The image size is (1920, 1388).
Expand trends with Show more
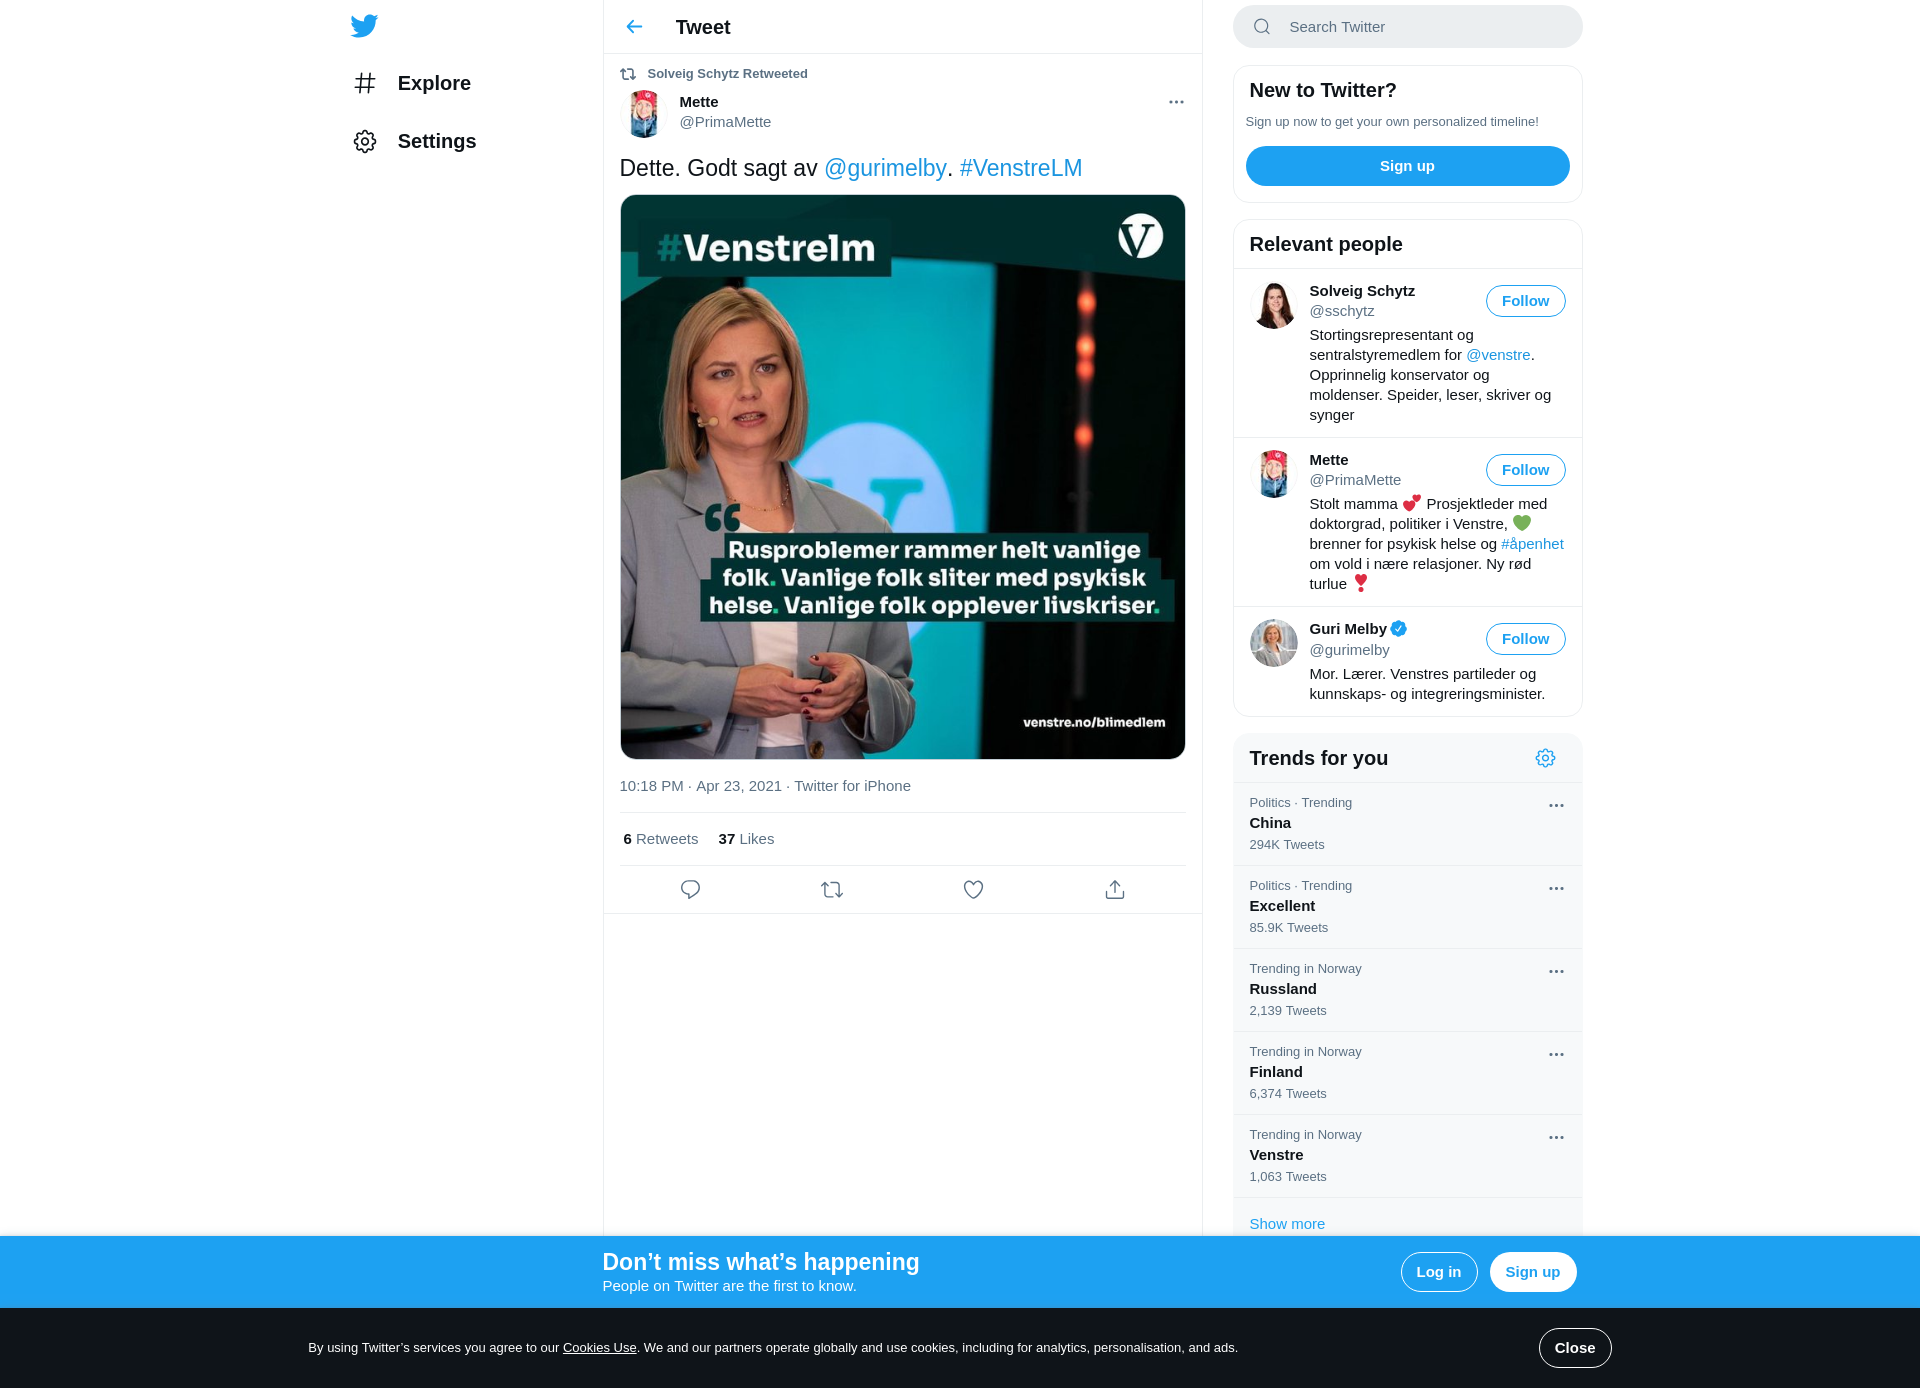(x=1287, y=1224)
